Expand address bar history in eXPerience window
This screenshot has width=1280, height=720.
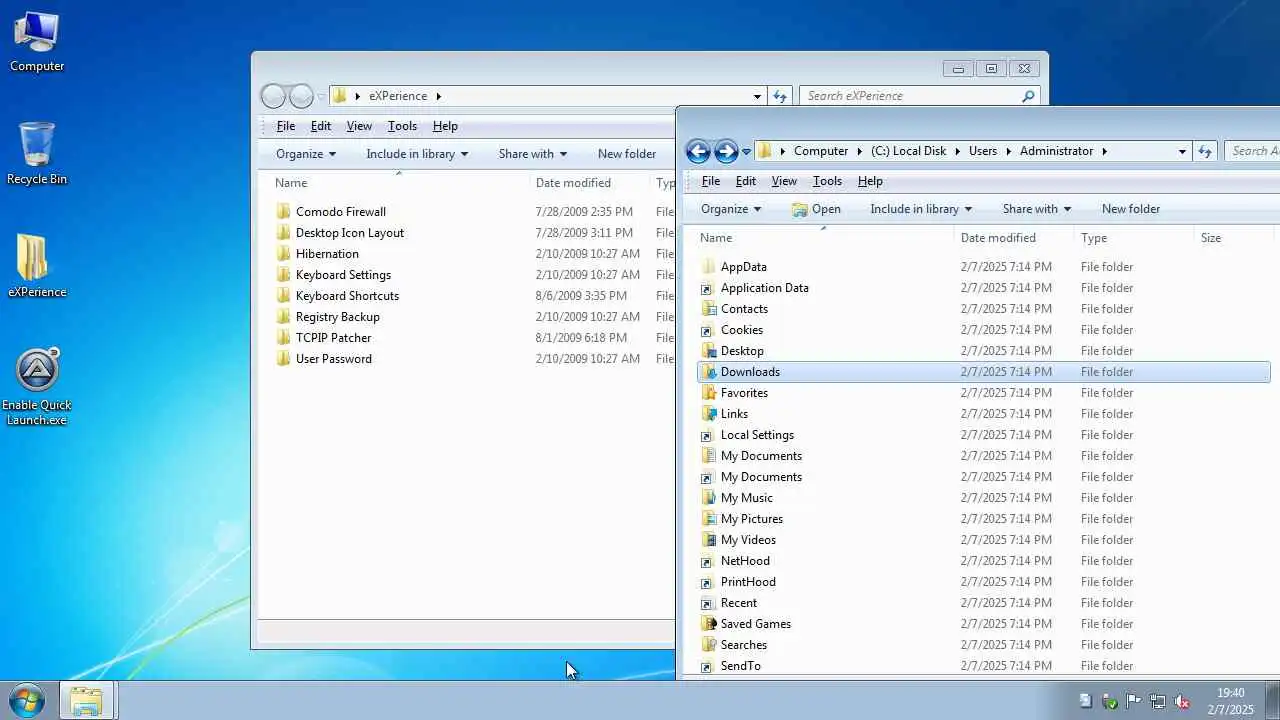pos(757,96)
